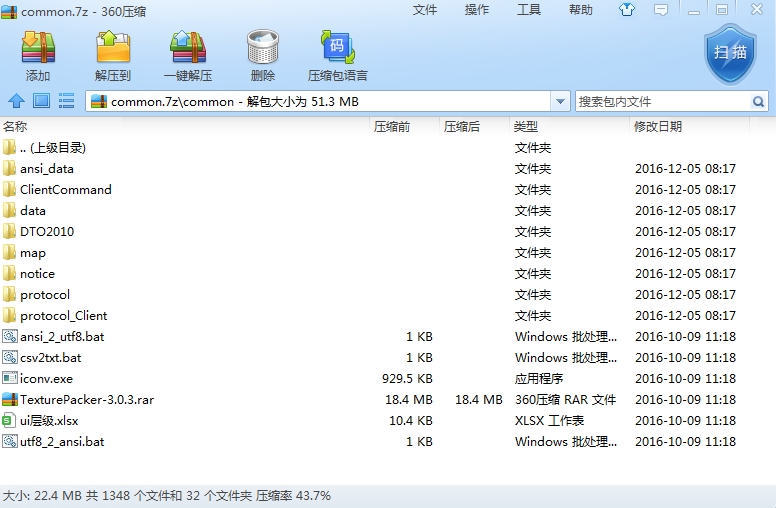Switch to the large icon view
The width and height of the screenshot is (776, 508).
tap(41, 101)
